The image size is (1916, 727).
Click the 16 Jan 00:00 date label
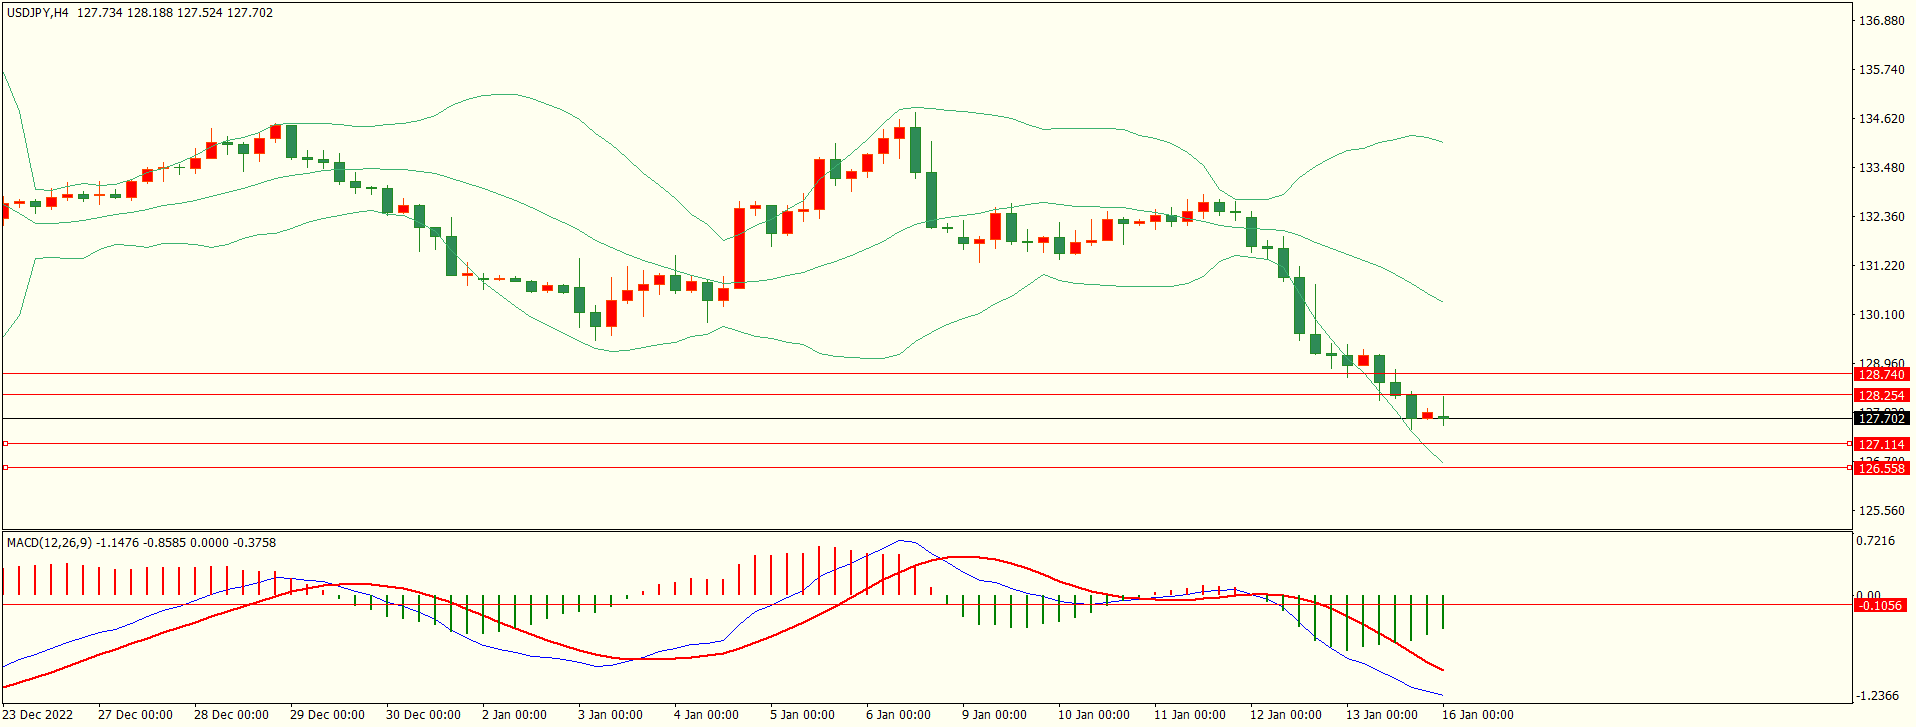[x=1477, y=714]
